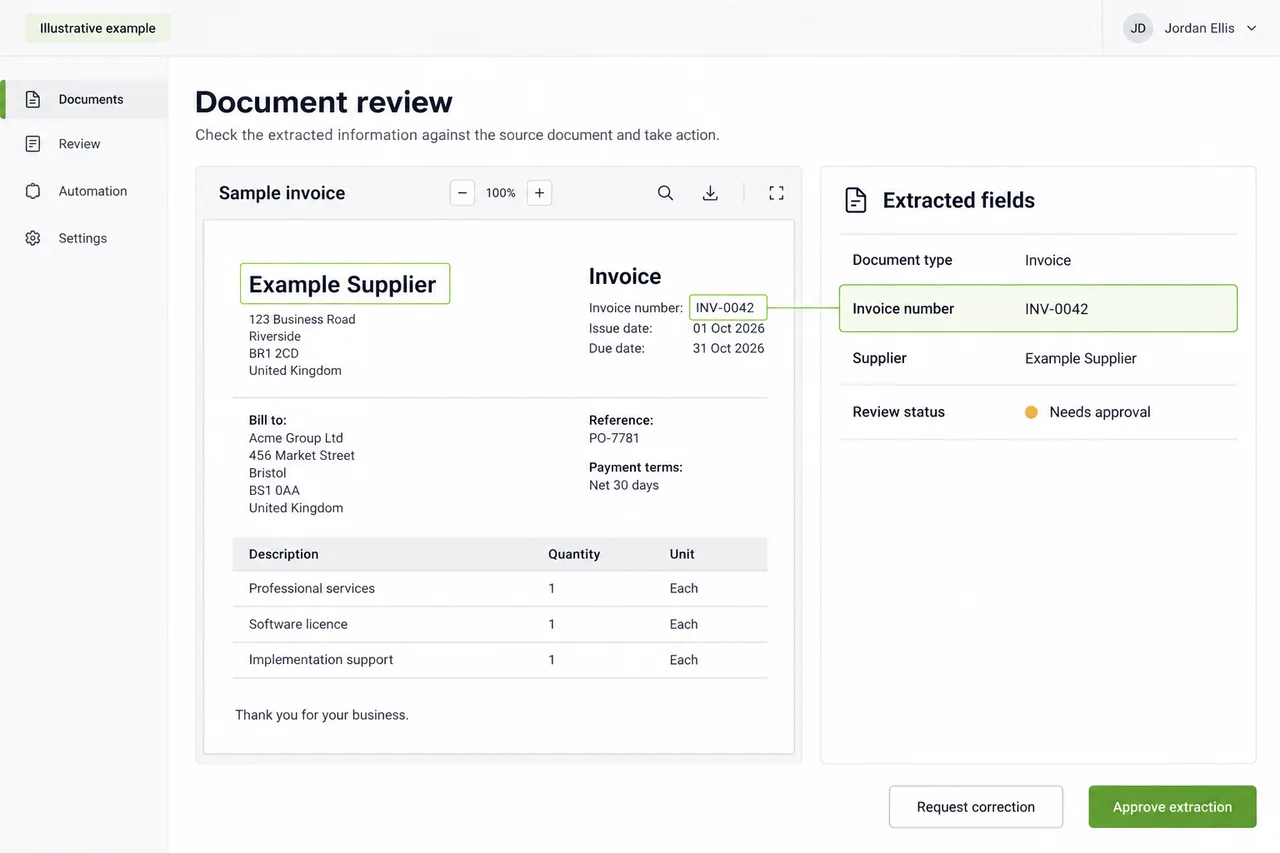Click the JD user avatar
This screenshot has height=853, width=1280.
pos(1138,28)
